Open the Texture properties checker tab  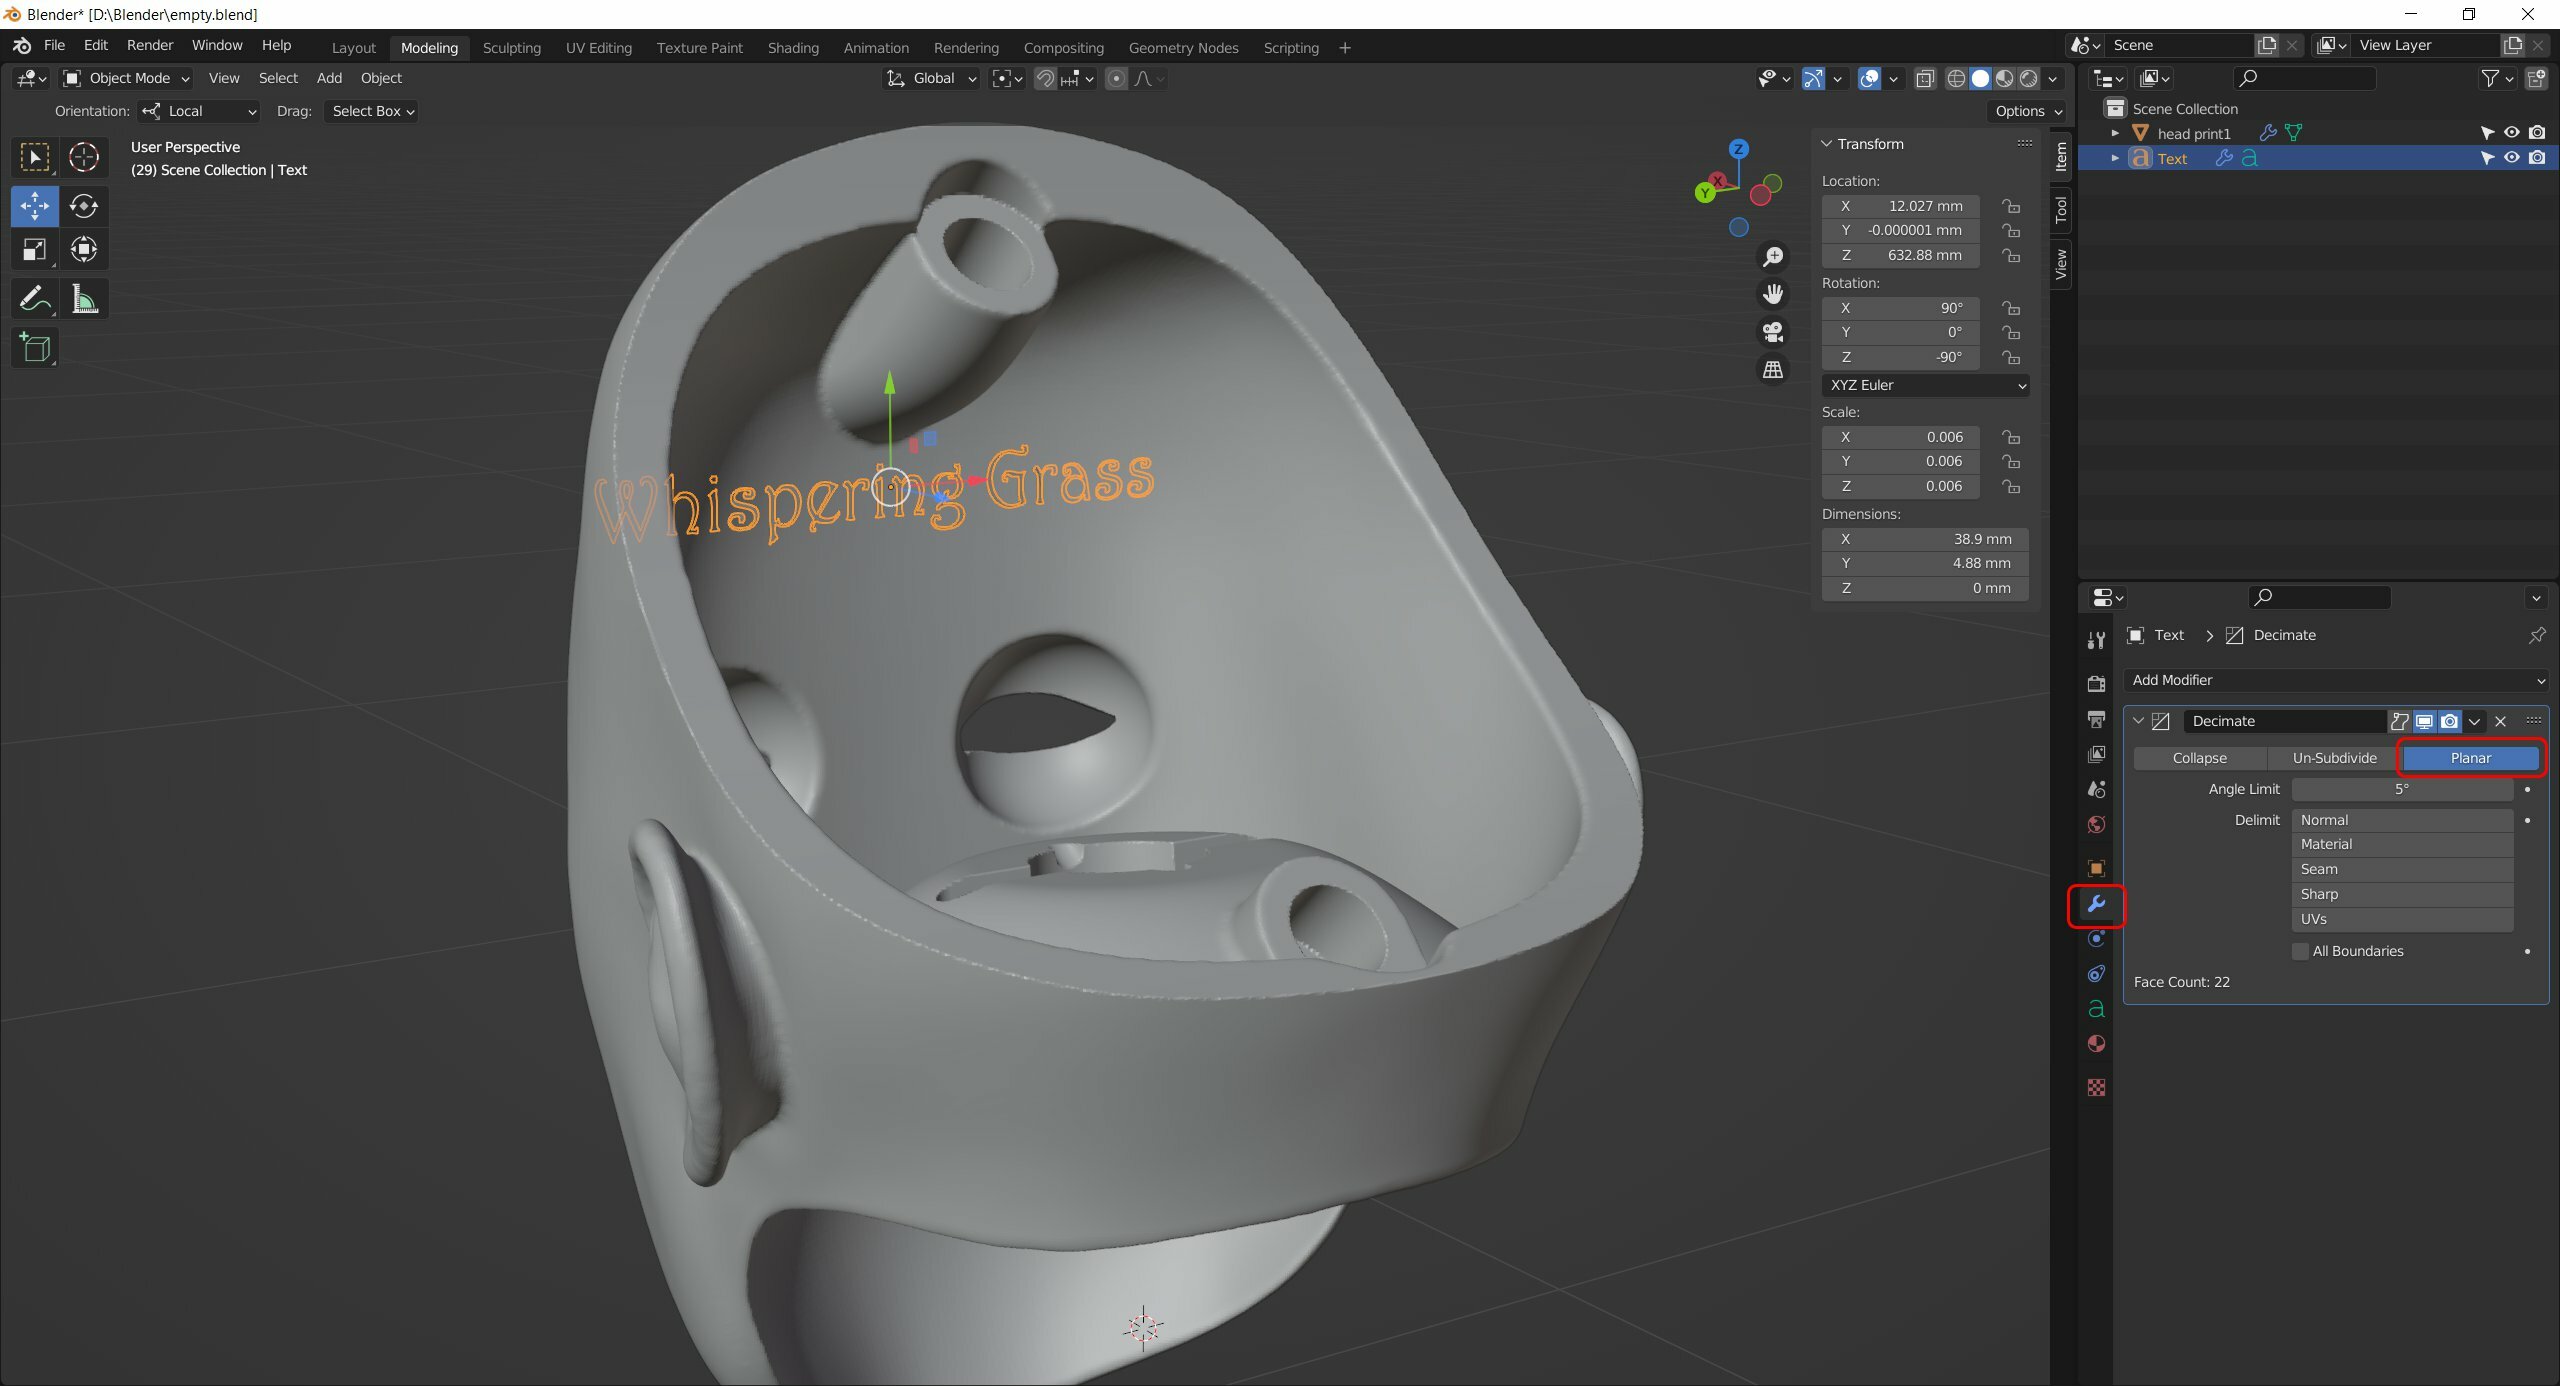2096,1087
